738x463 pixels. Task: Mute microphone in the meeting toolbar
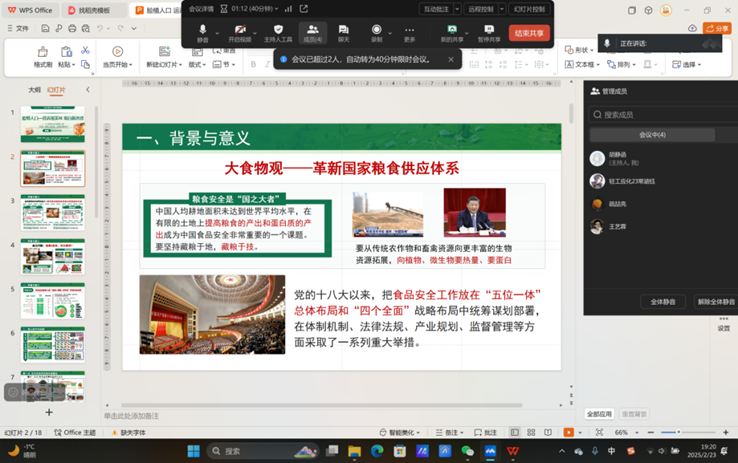203,33
